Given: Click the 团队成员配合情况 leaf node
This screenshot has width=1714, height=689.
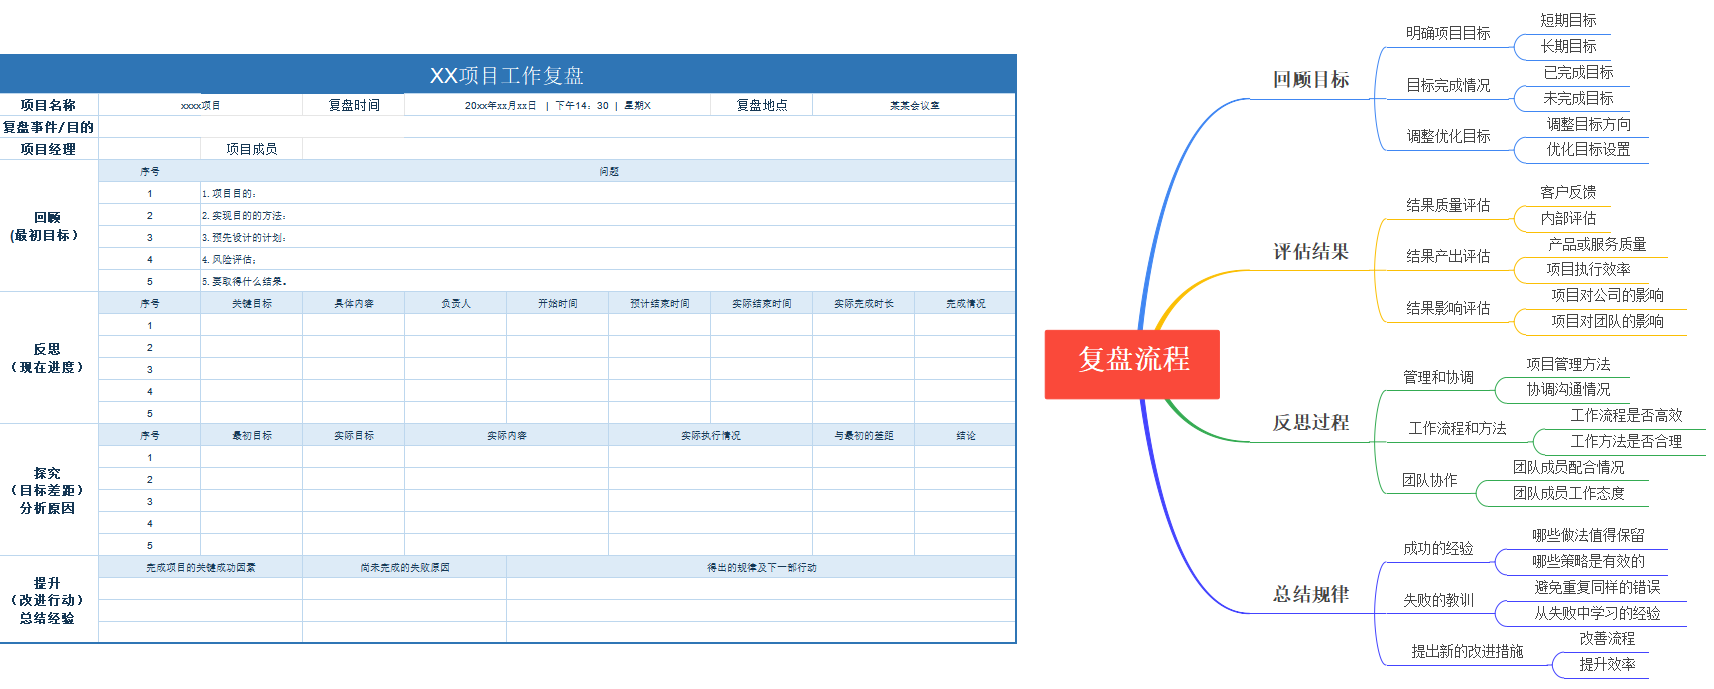Looking at the screenshot, I should click(x=1567, y=467).
